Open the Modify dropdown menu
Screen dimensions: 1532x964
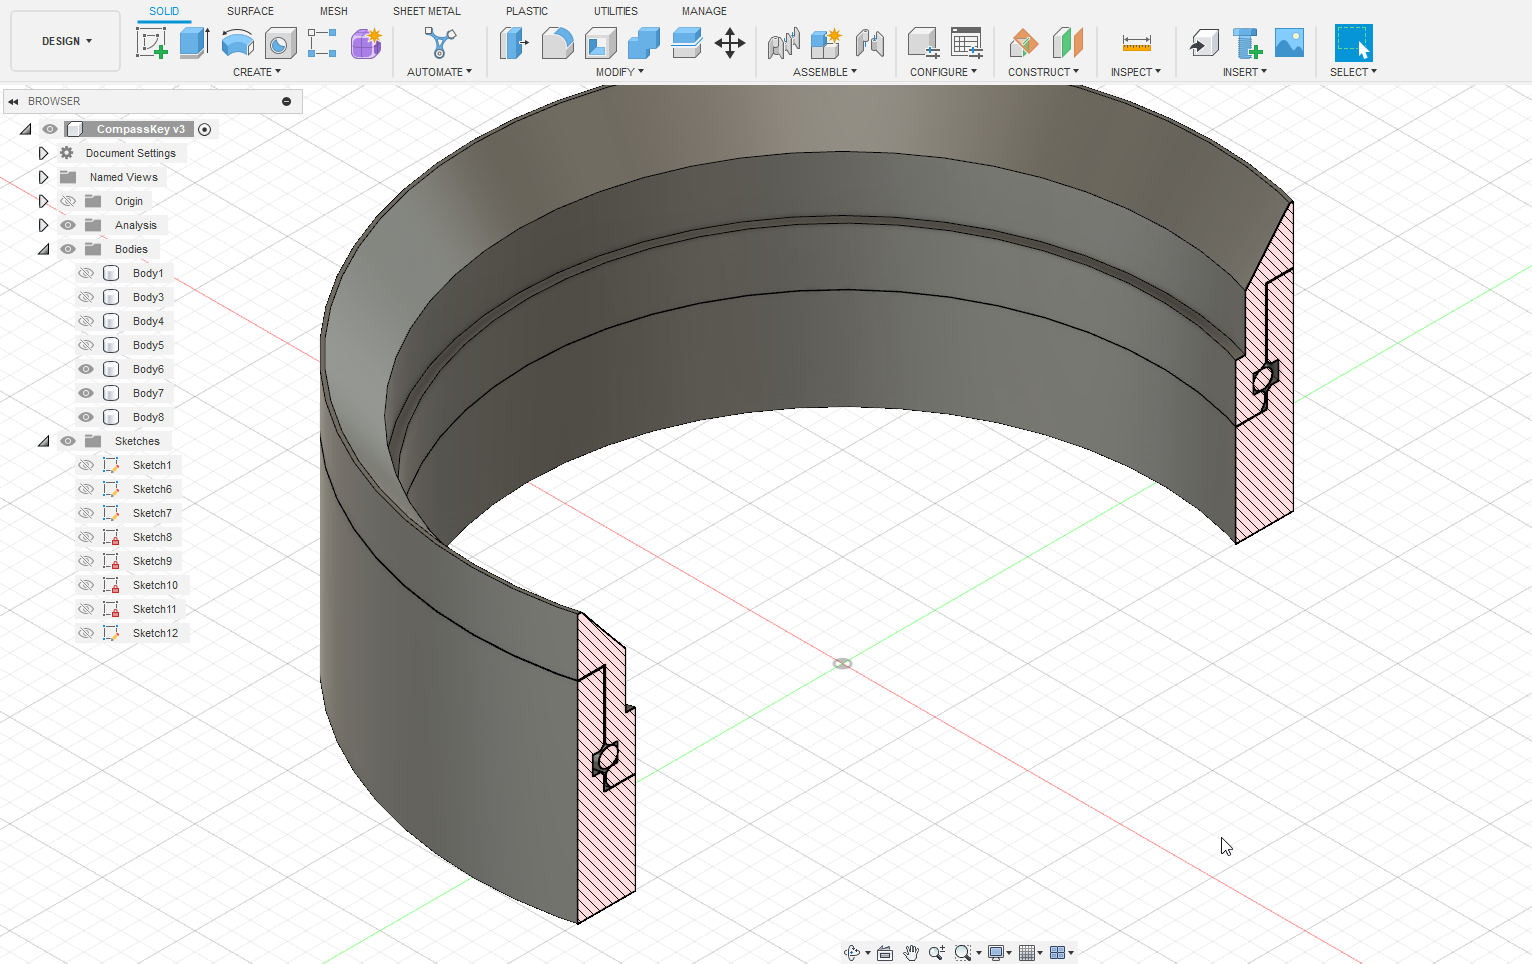(x=620, y=72)
